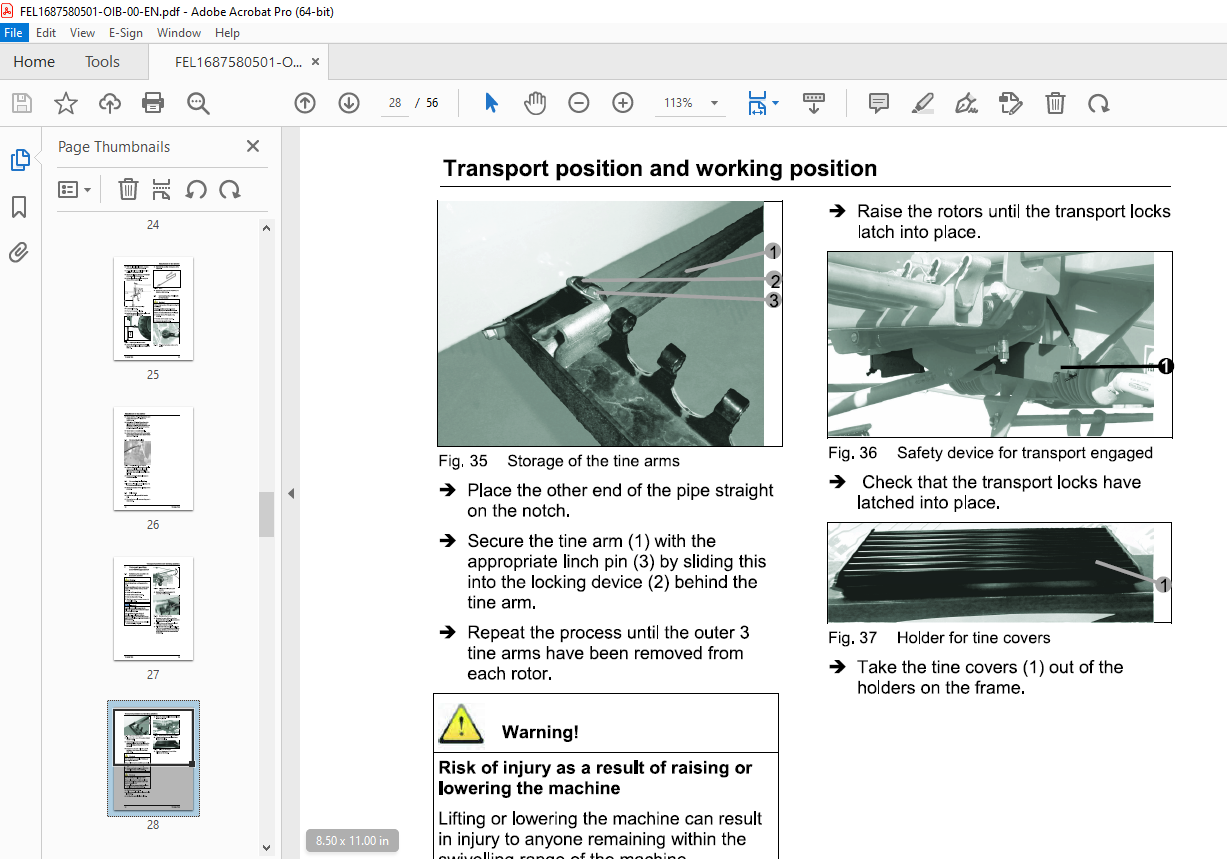Toggle the Bookmarks side panel

[19, 207]
